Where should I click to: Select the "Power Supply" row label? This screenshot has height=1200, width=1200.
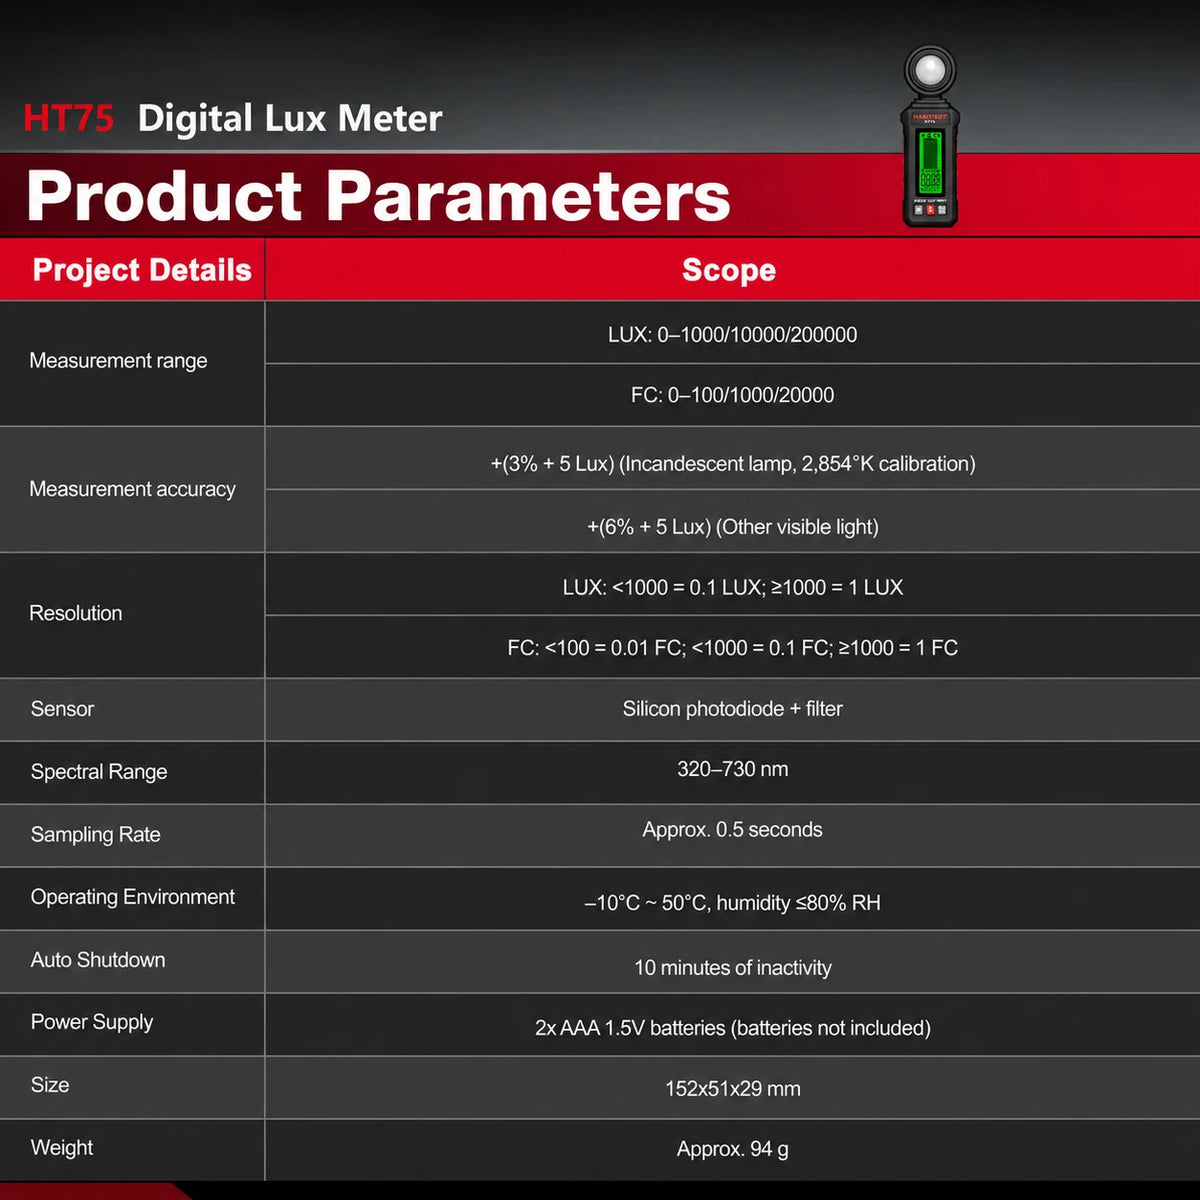[92, 1022]
